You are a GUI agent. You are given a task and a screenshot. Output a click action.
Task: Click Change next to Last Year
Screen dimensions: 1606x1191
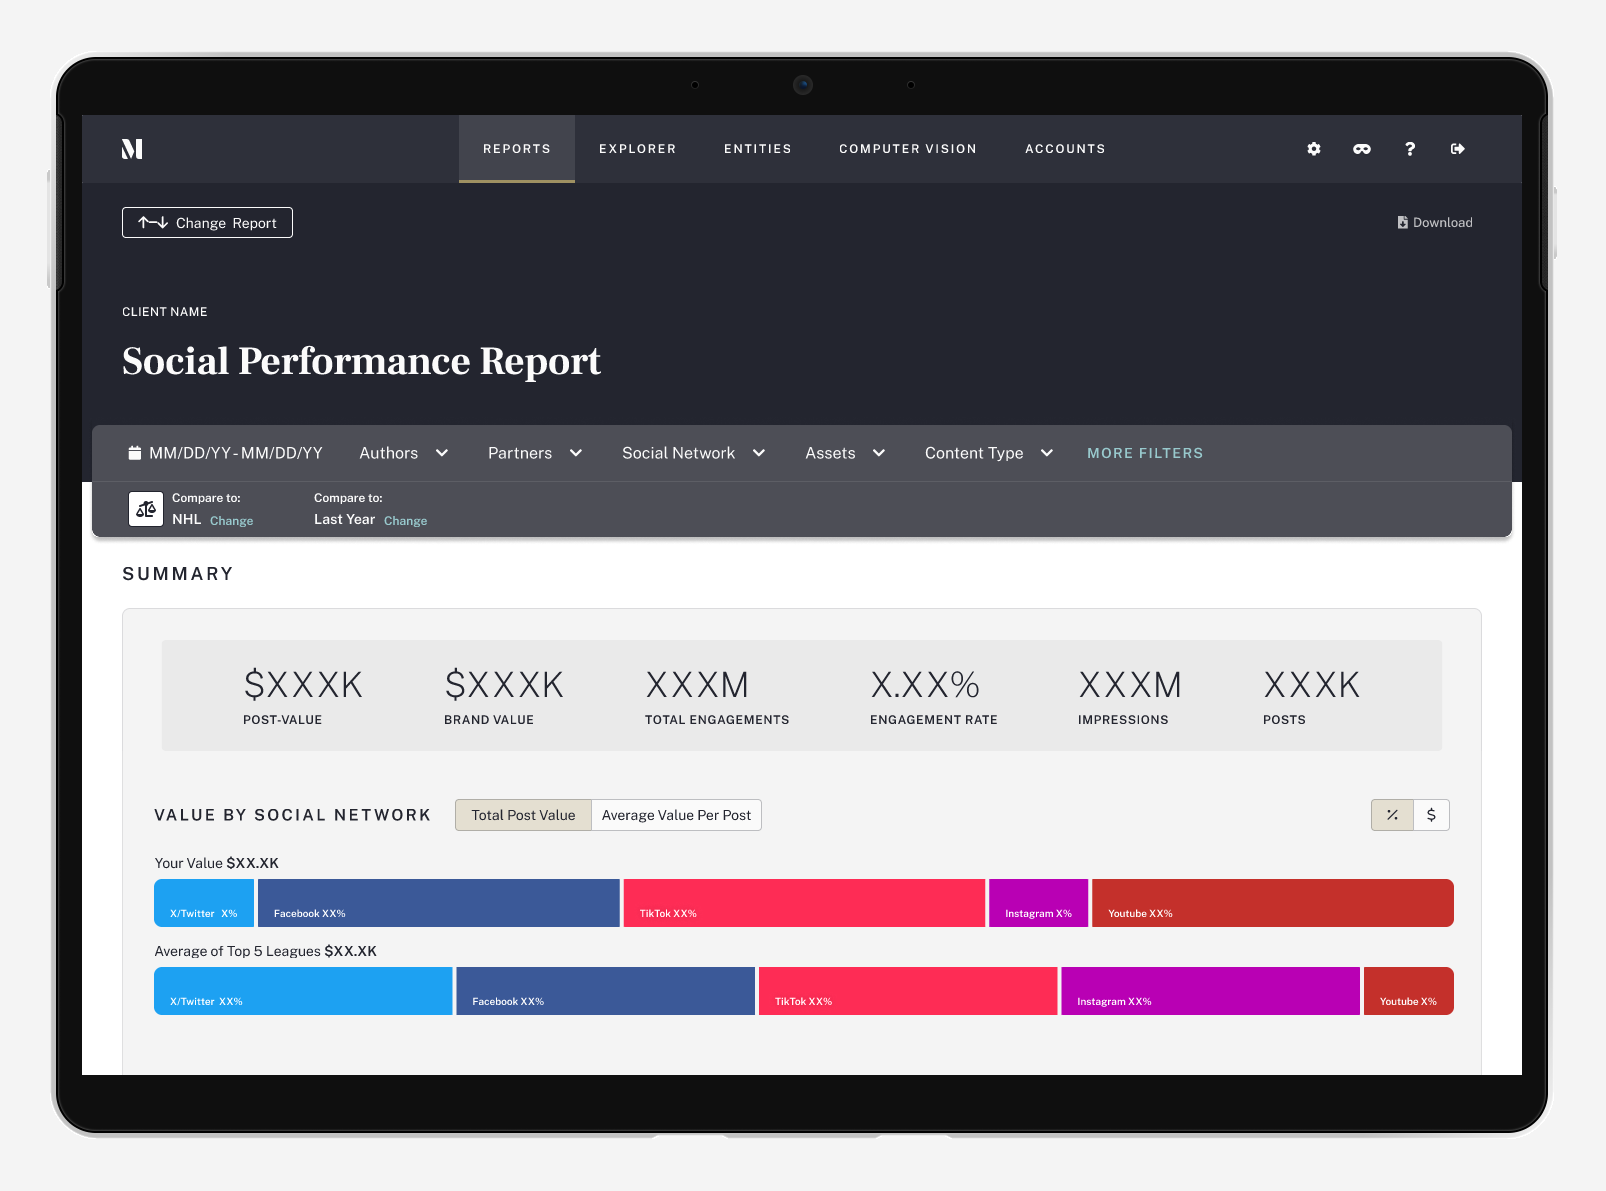[x=405, y=521]
